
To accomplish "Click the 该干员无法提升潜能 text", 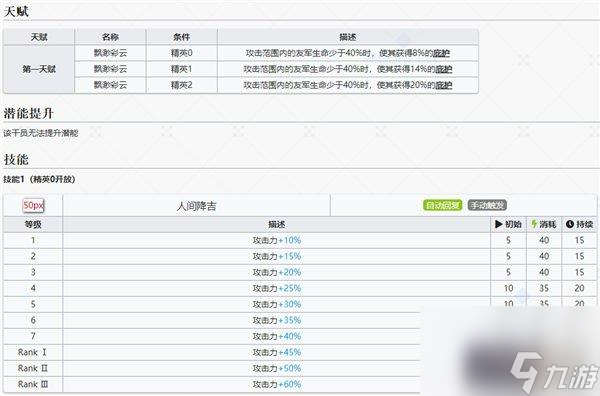I will (41, 133).
